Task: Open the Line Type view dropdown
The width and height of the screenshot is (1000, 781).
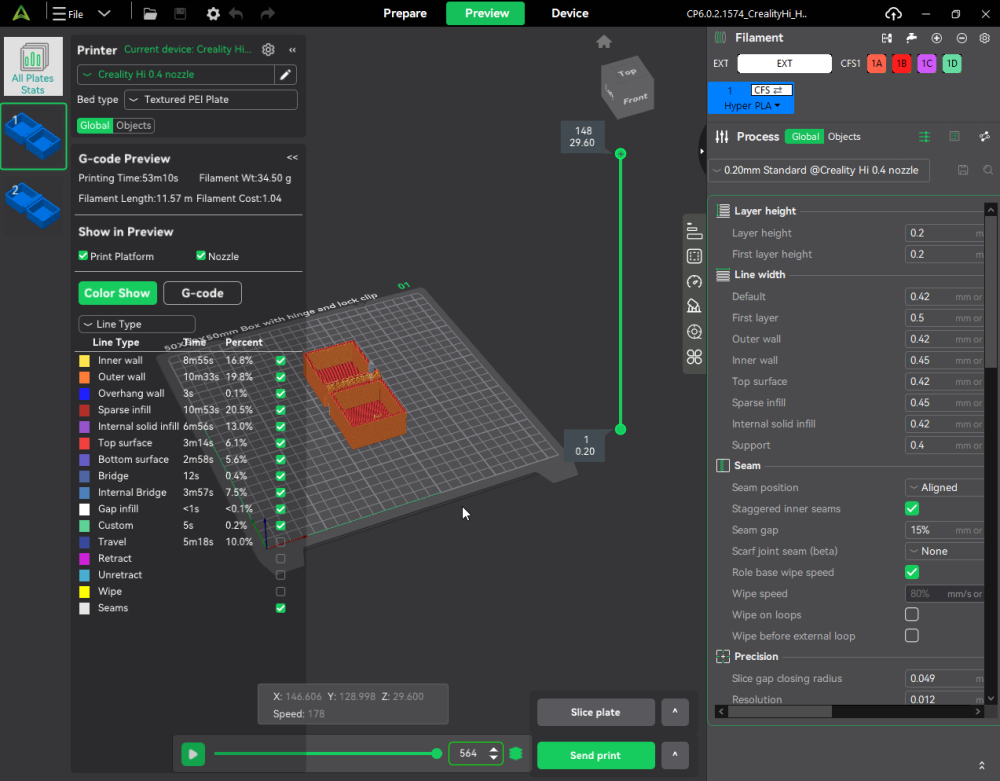Action: coord(136,324)
